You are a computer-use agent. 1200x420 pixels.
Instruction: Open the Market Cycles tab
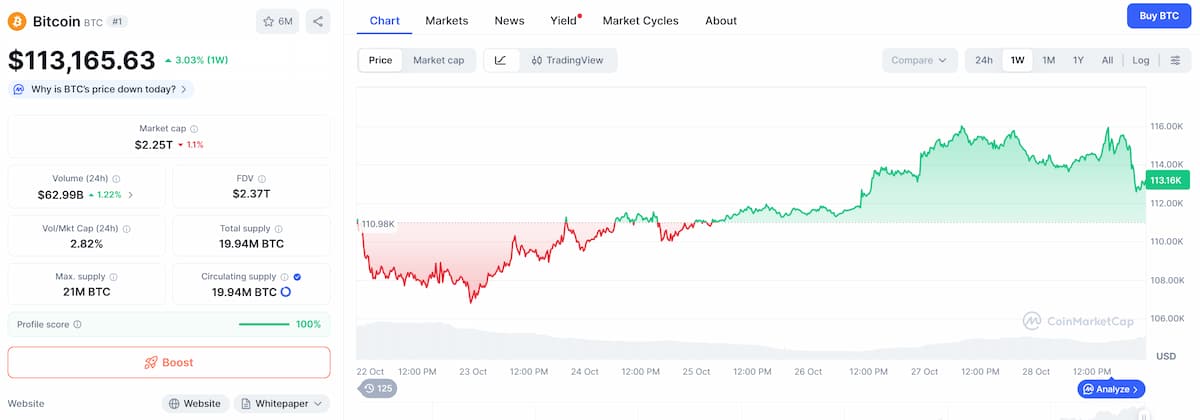click(x=640, y=20)
